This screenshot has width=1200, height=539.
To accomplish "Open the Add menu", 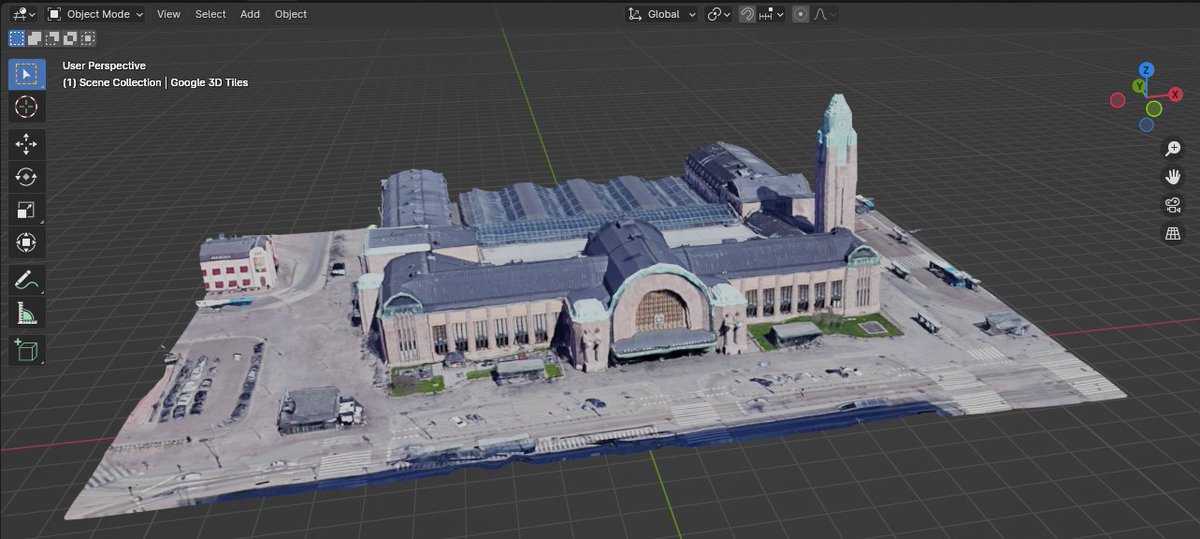I will (x=250, y=14).
